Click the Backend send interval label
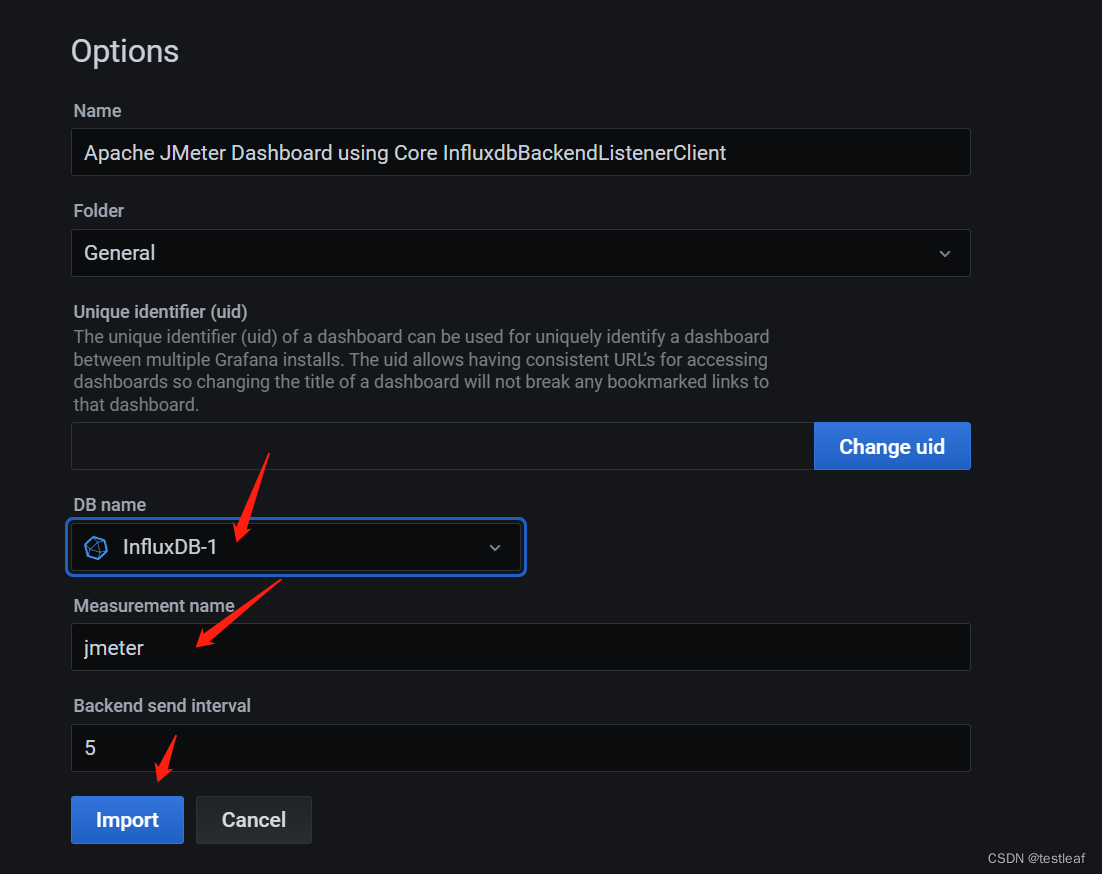The width and height of the screenshot is (1102, 874). pos(162,705)
